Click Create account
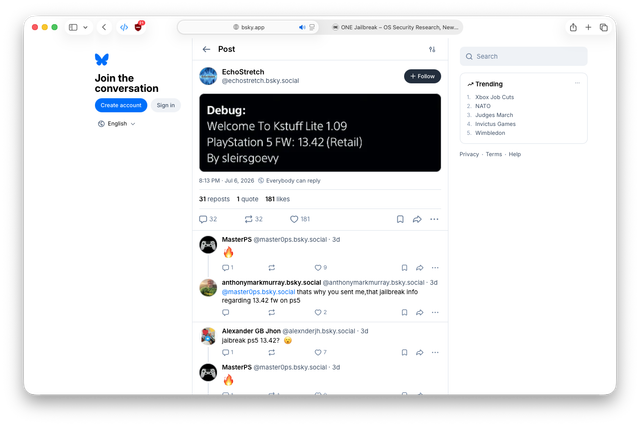Screen dimensions: 640x426 tap(121, 105)
